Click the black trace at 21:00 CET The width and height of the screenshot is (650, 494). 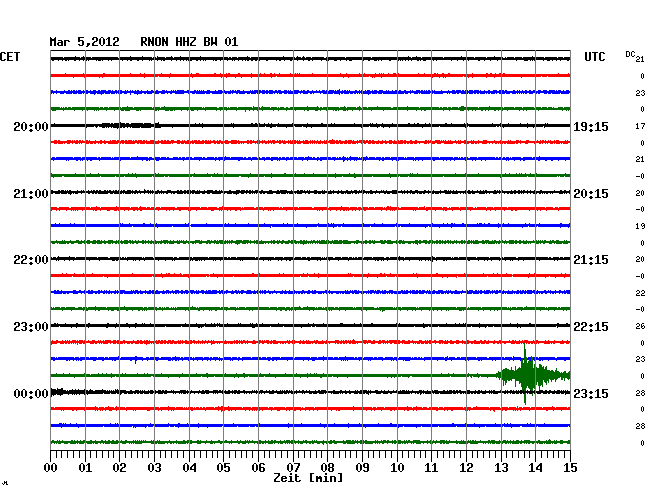pyautogui.click(x=310, y=192)
